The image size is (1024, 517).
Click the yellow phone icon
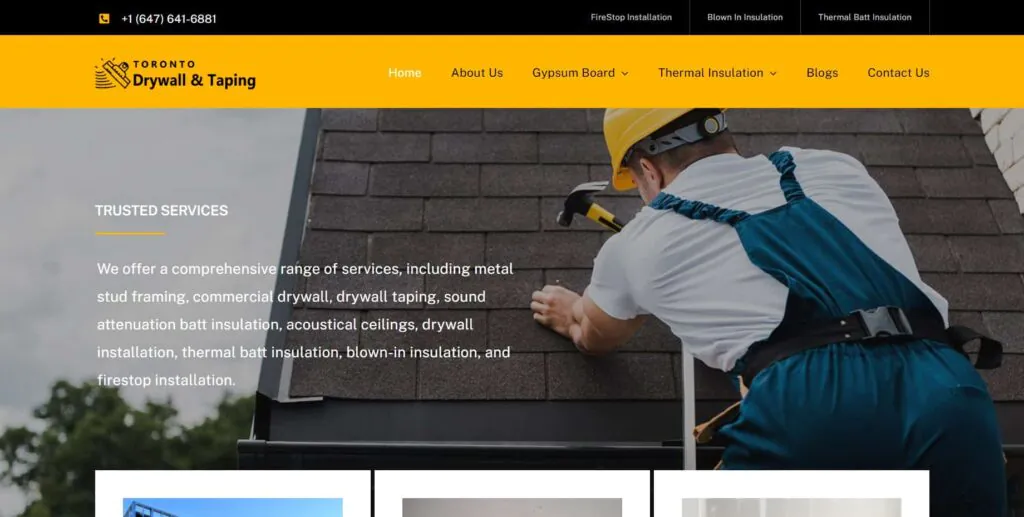(104, 18)
